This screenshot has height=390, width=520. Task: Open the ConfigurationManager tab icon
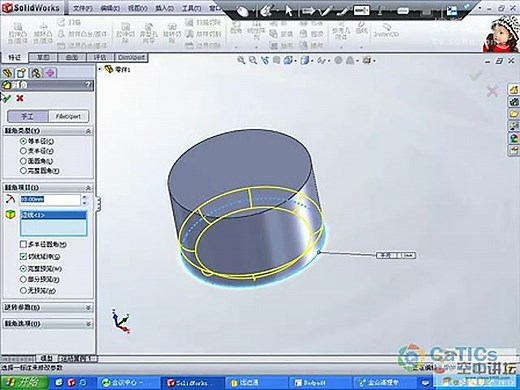point(36,73)
